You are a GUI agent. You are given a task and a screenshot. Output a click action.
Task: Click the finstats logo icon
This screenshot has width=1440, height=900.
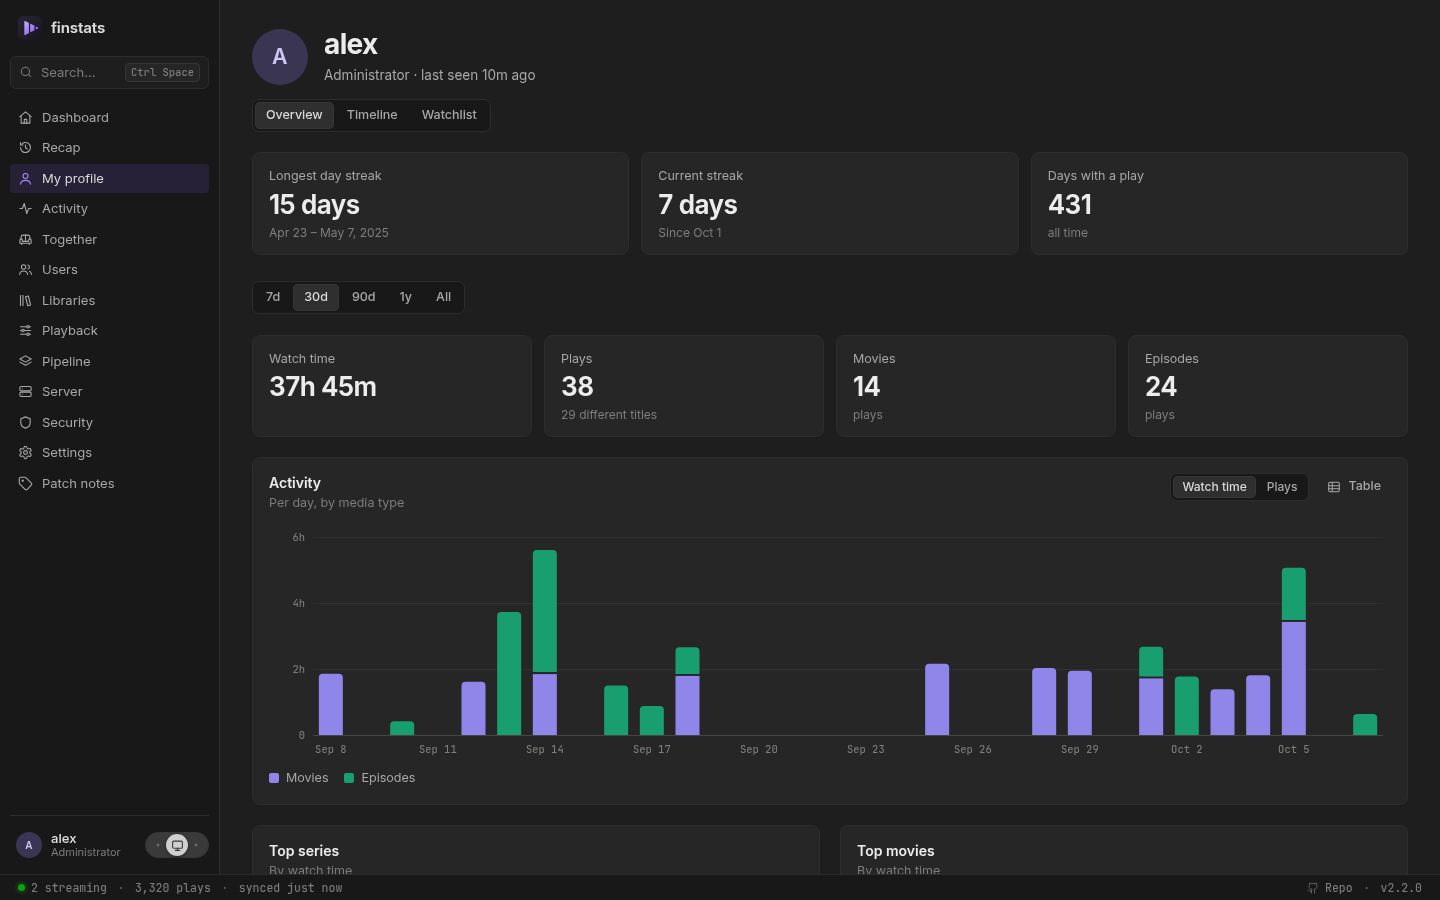29,28
